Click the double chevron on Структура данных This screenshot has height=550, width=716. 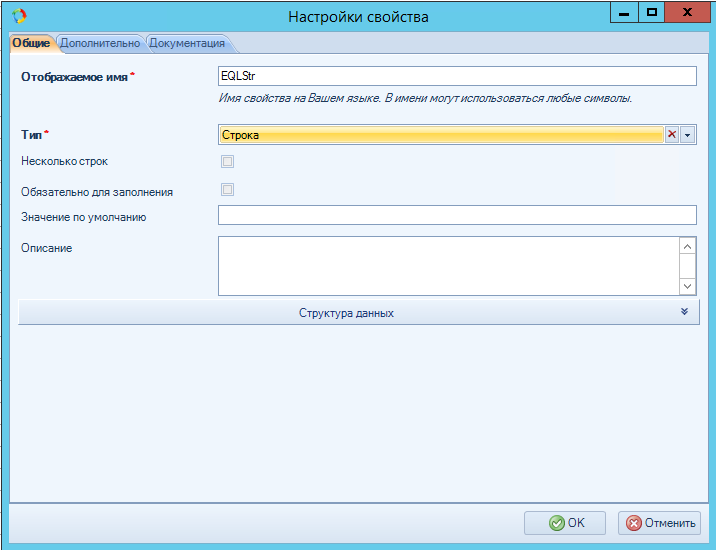click(685, 312)
